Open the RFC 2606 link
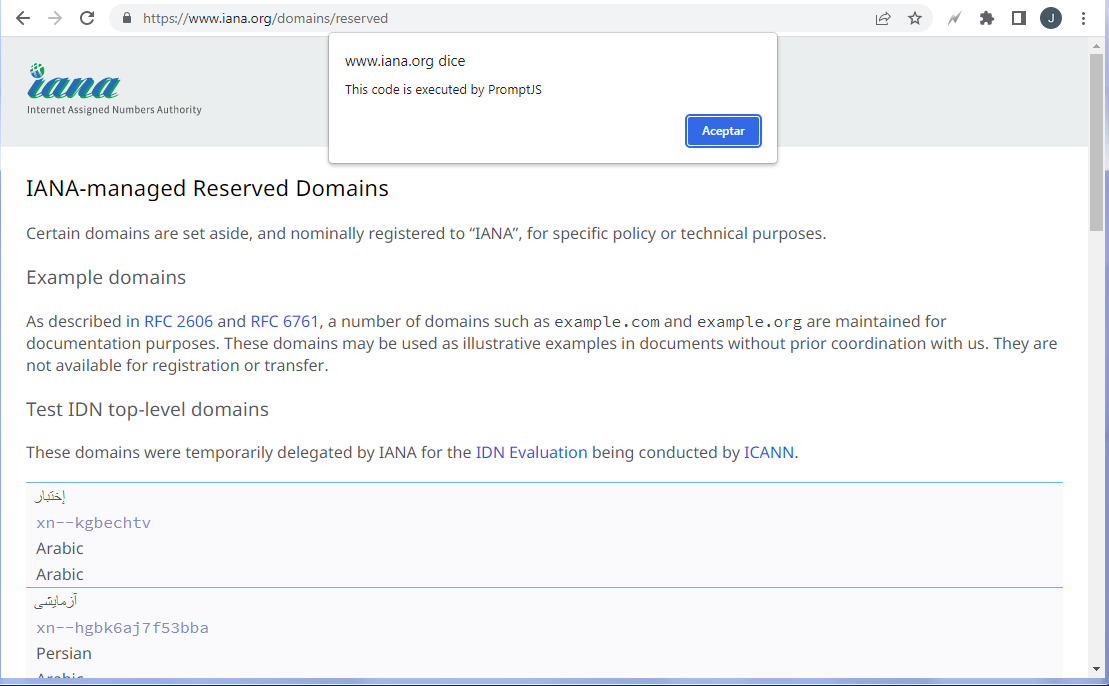Screen dimensions: 1109x686 (178, 321)
